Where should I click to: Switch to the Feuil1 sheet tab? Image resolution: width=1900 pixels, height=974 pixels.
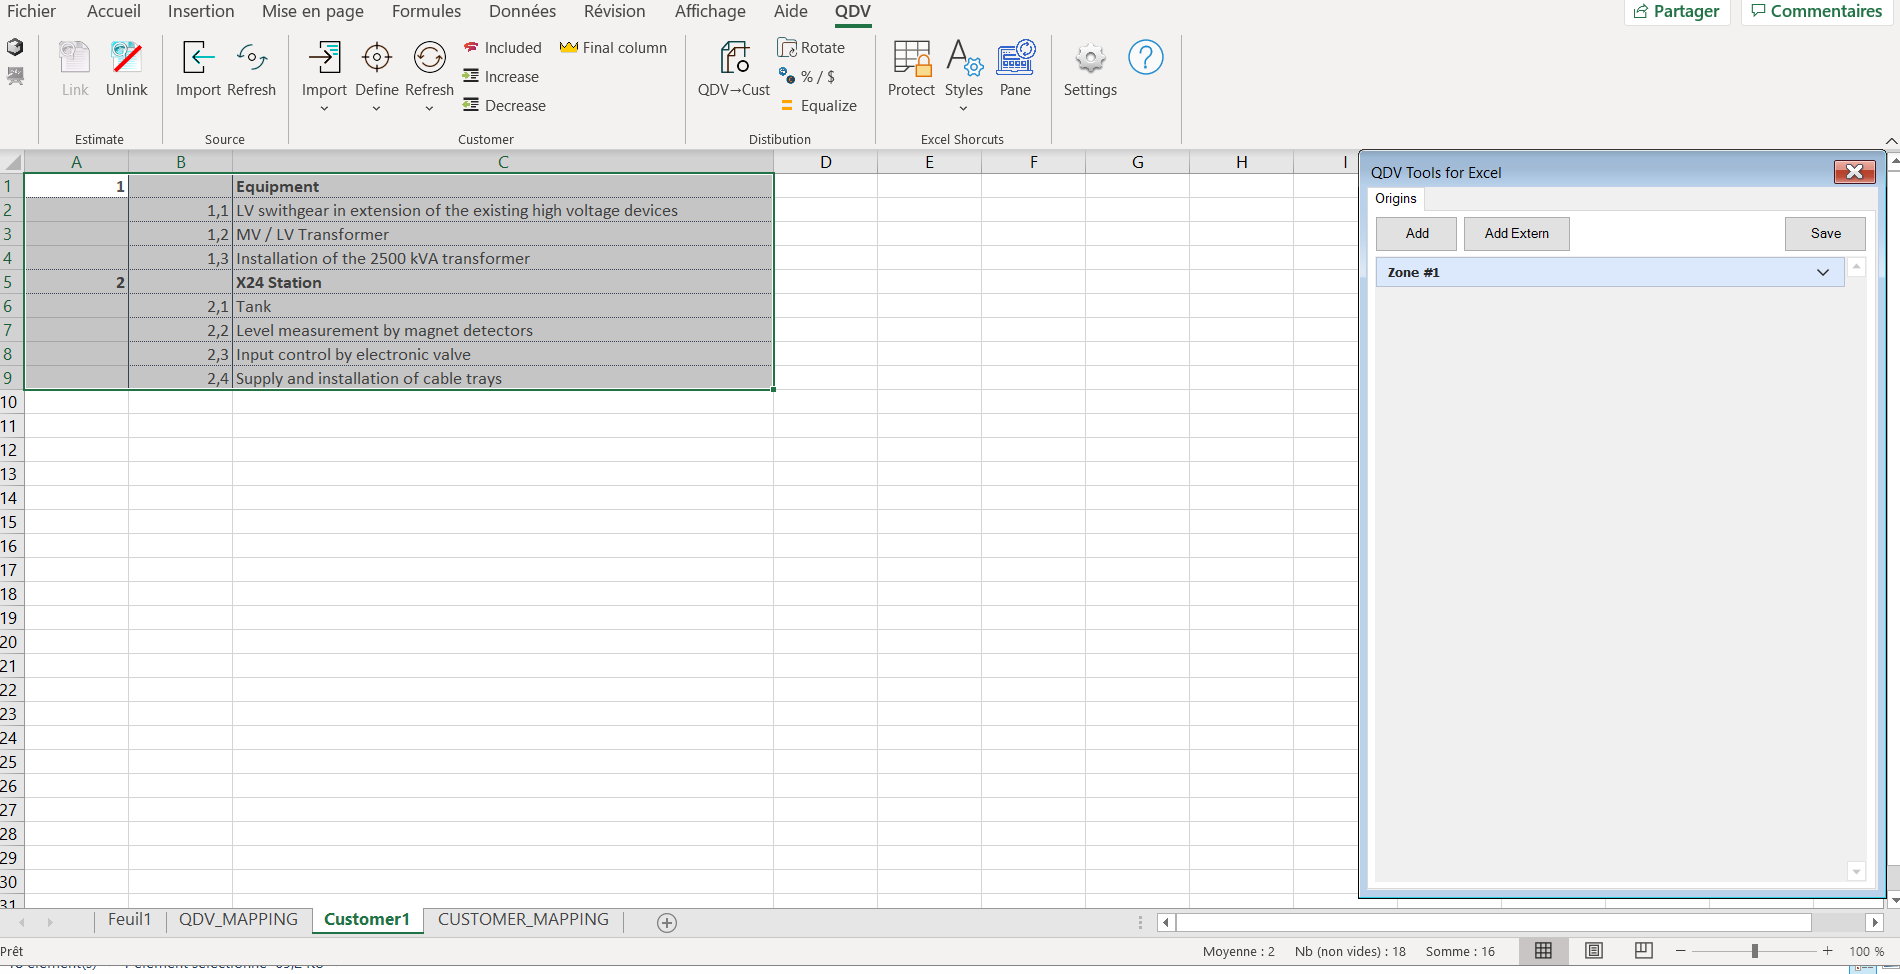point(129,920)
